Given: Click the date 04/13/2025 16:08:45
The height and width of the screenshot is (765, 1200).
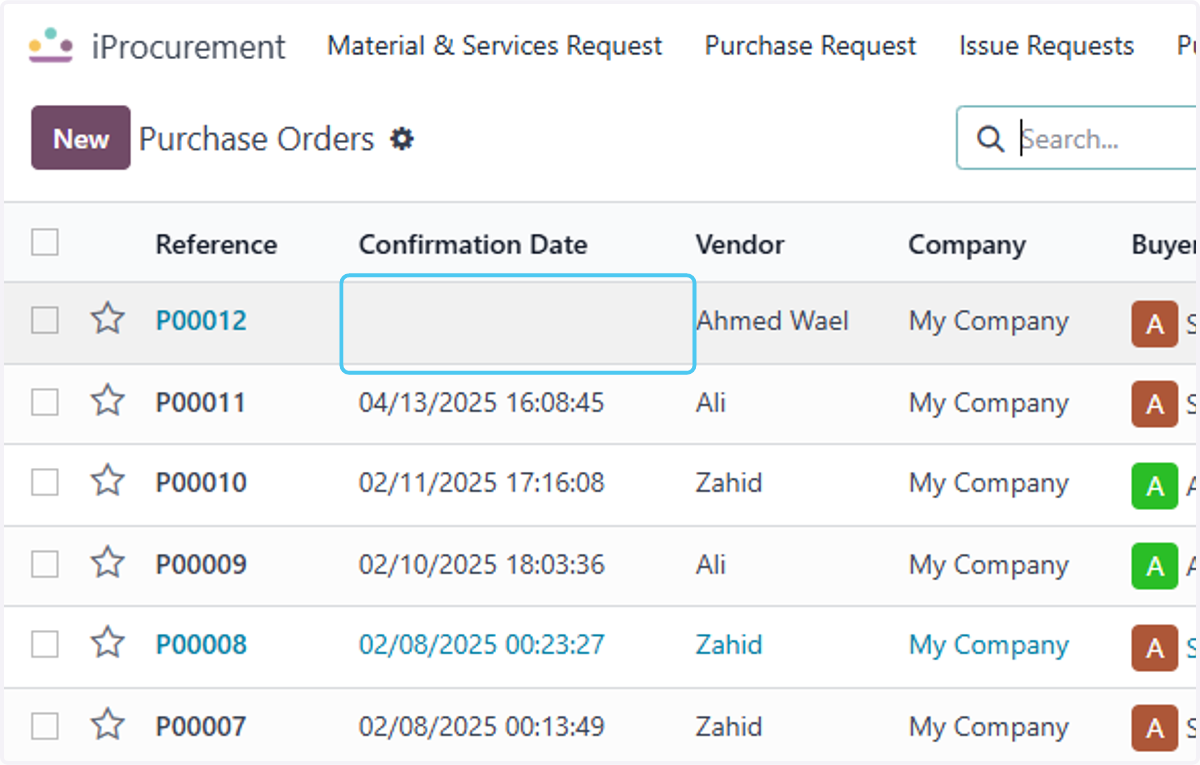Looking at the screenshot, I should click(x=482, y=403).
